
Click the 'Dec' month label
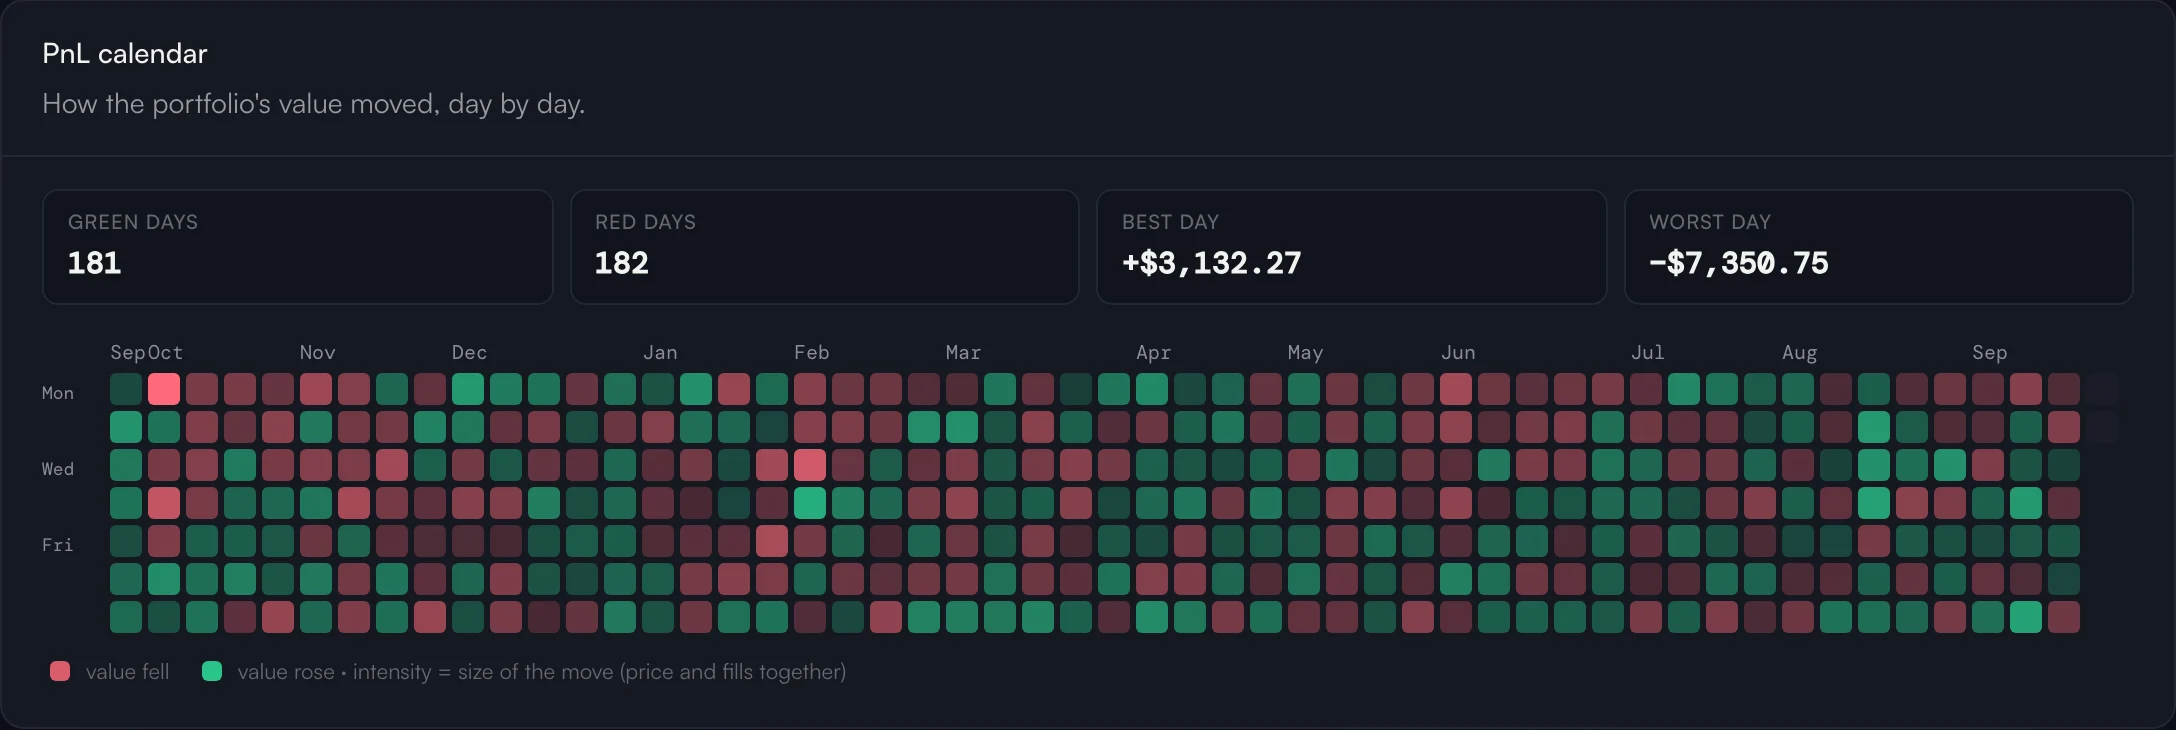470,352
